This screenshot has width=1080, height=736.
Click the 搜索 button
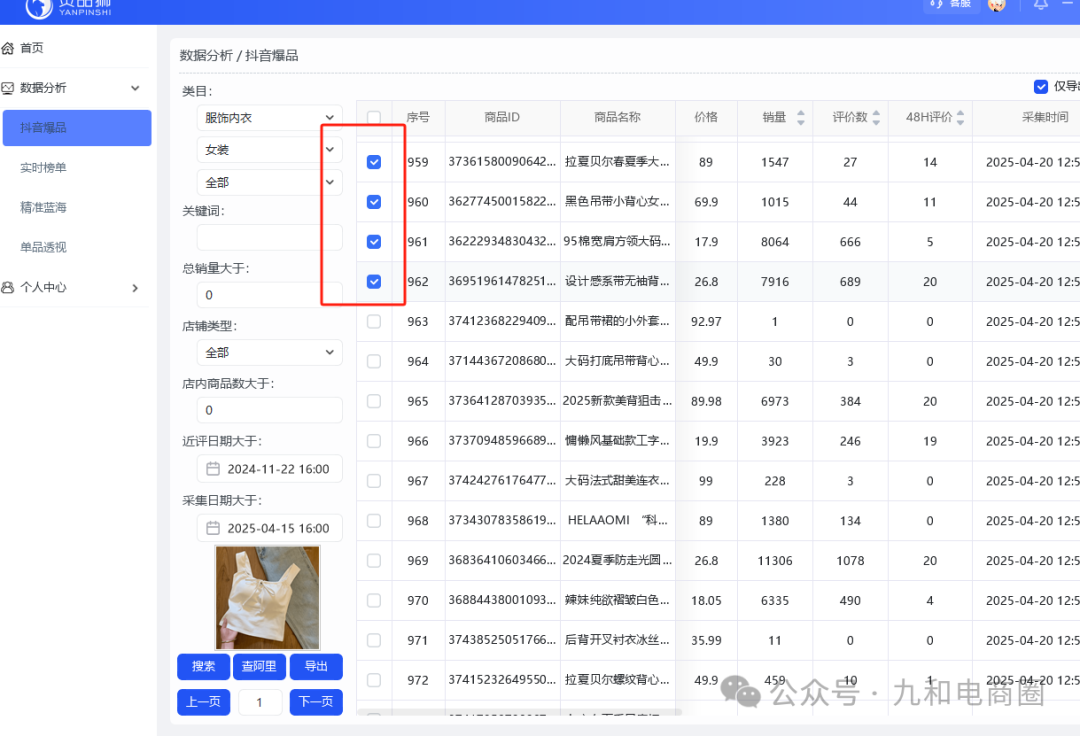tap(203, 666)
